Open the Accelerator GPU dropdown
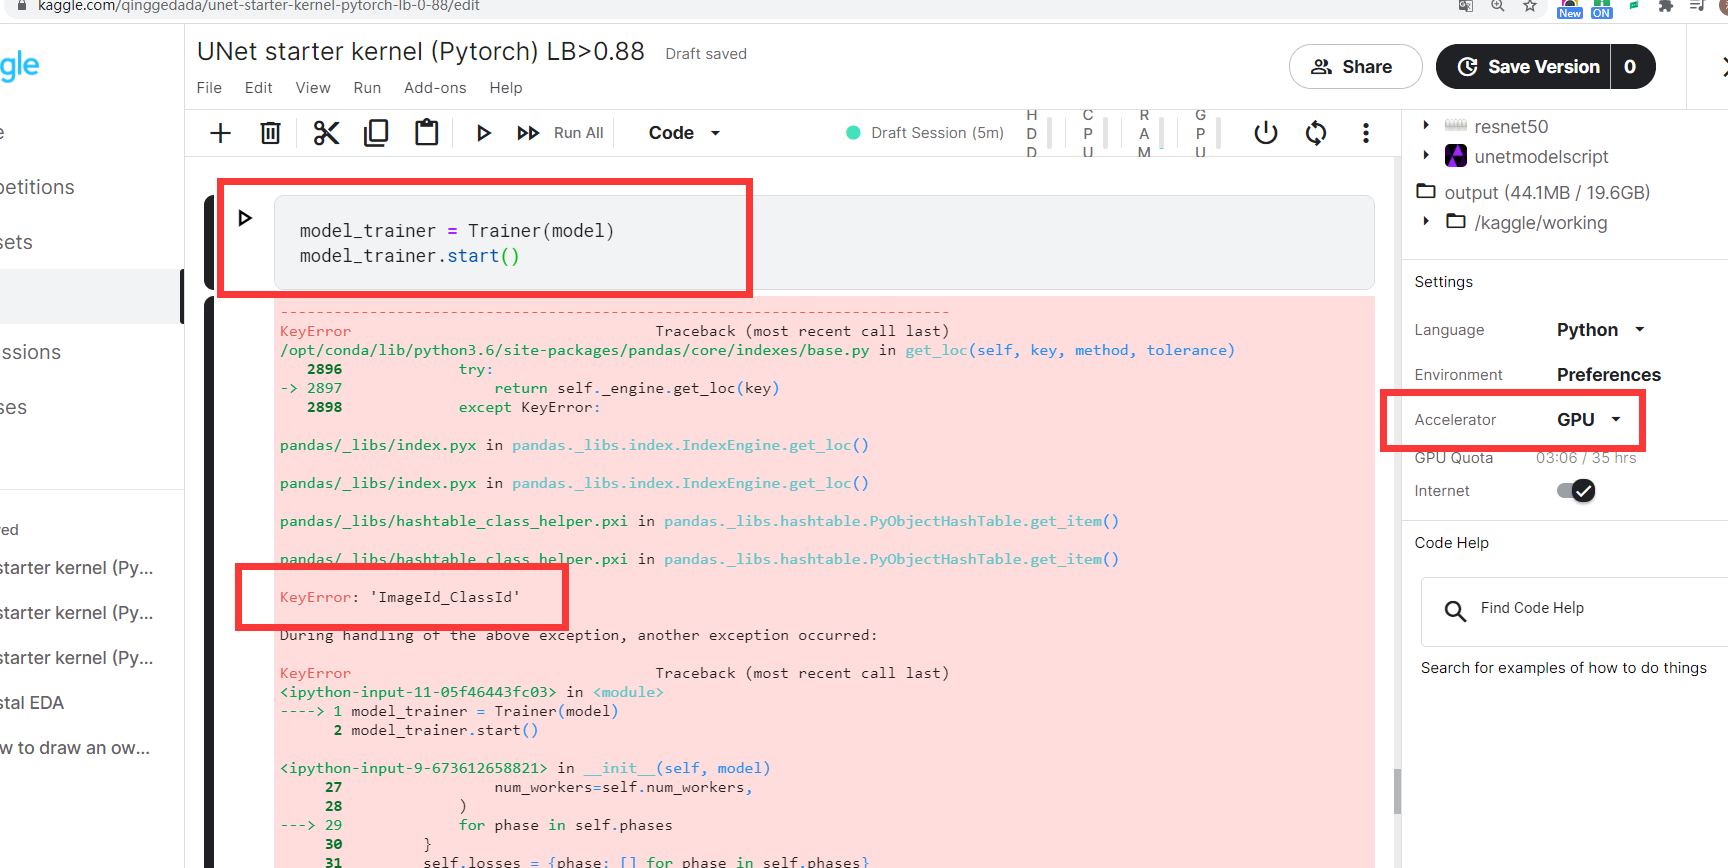1728x868 pixels. tap(1588, 420)
